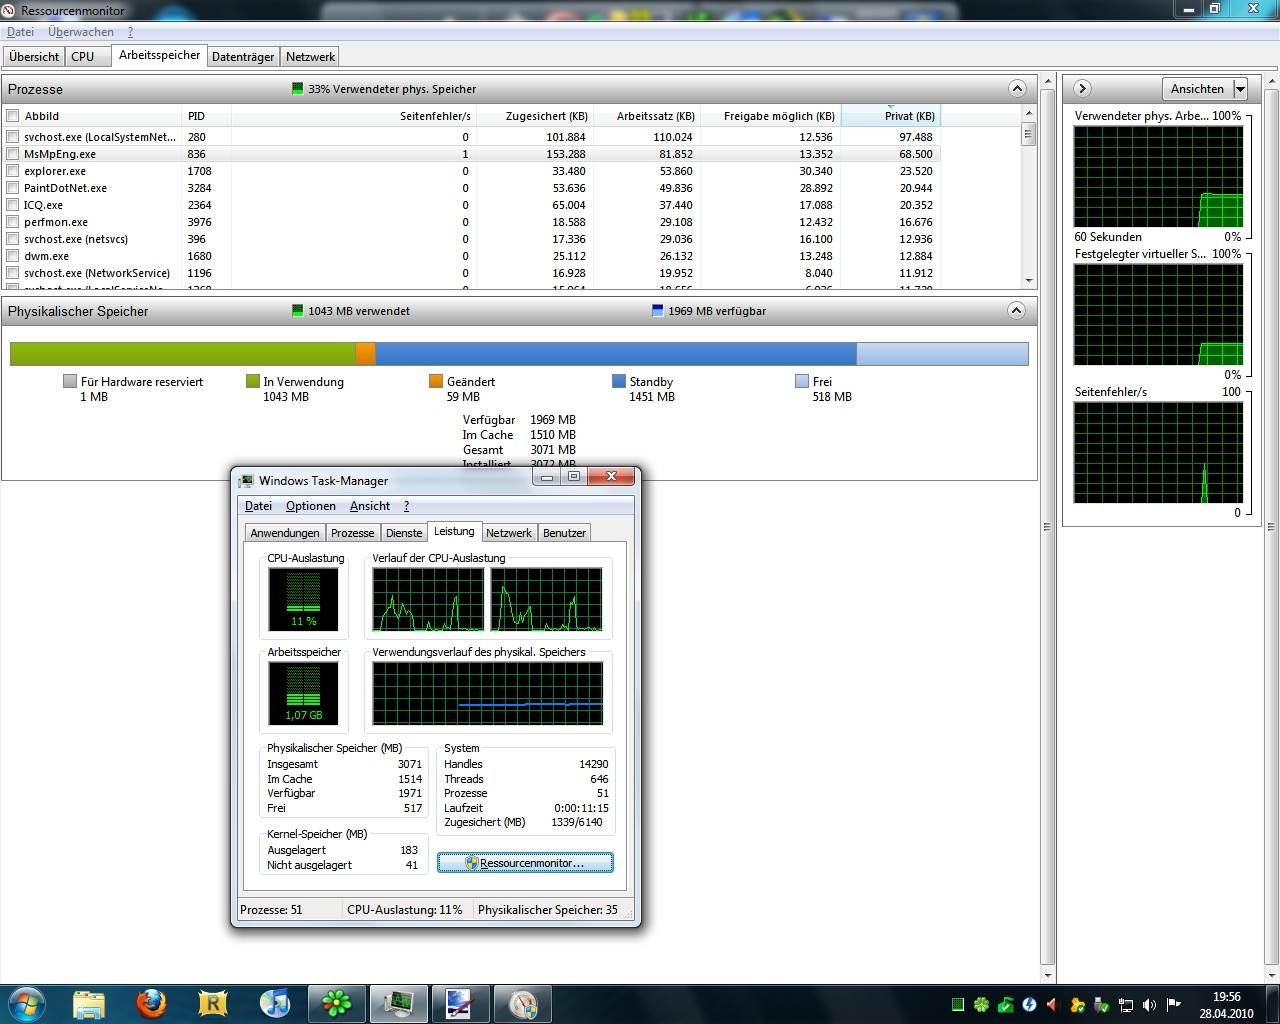Open Task-Manager Prozesse tab
Screen dimensions: 1280x1024
353,533
